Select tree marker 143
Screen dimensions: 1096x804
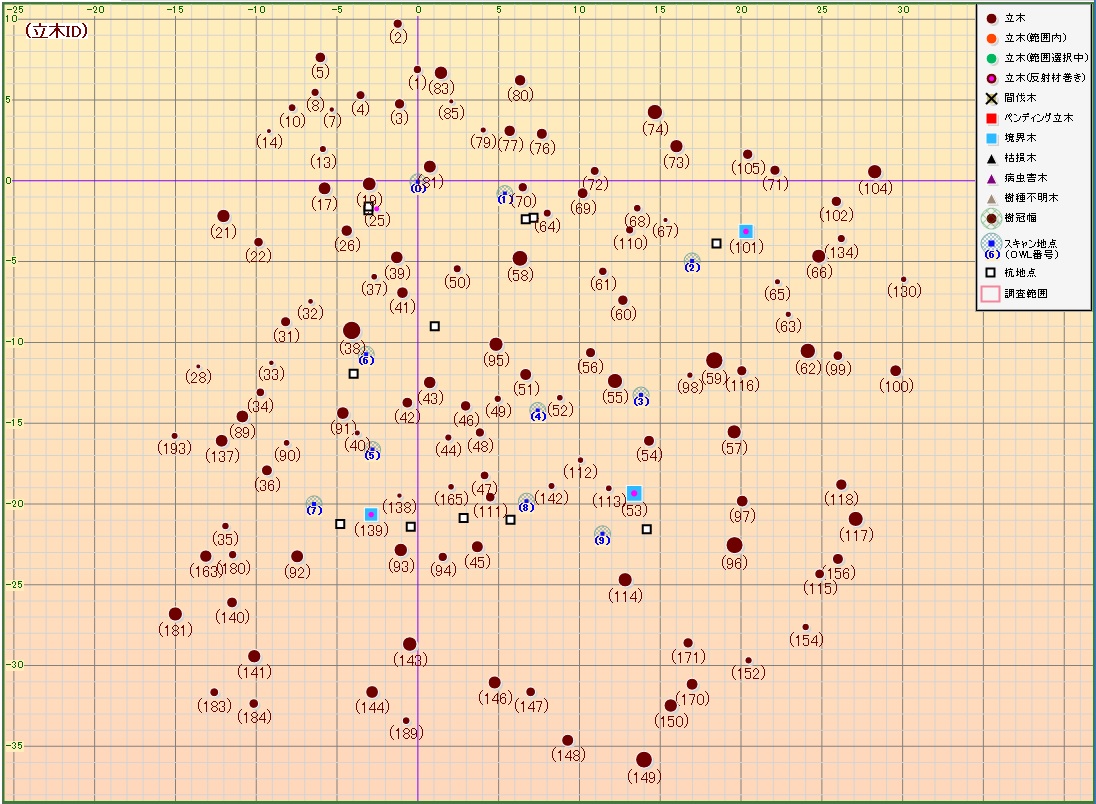point(410,644)
